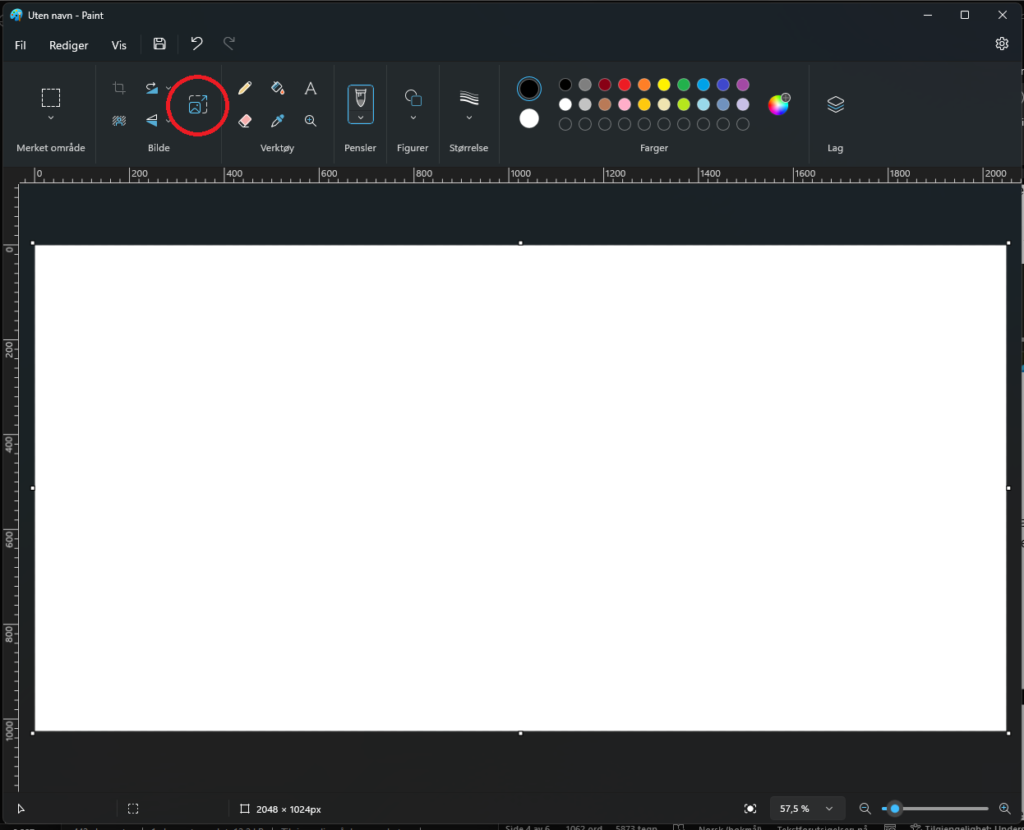The width and height of the screenshot is (1024, 830).
Task: Select the Magnifier tool
Action: point(310,121)
